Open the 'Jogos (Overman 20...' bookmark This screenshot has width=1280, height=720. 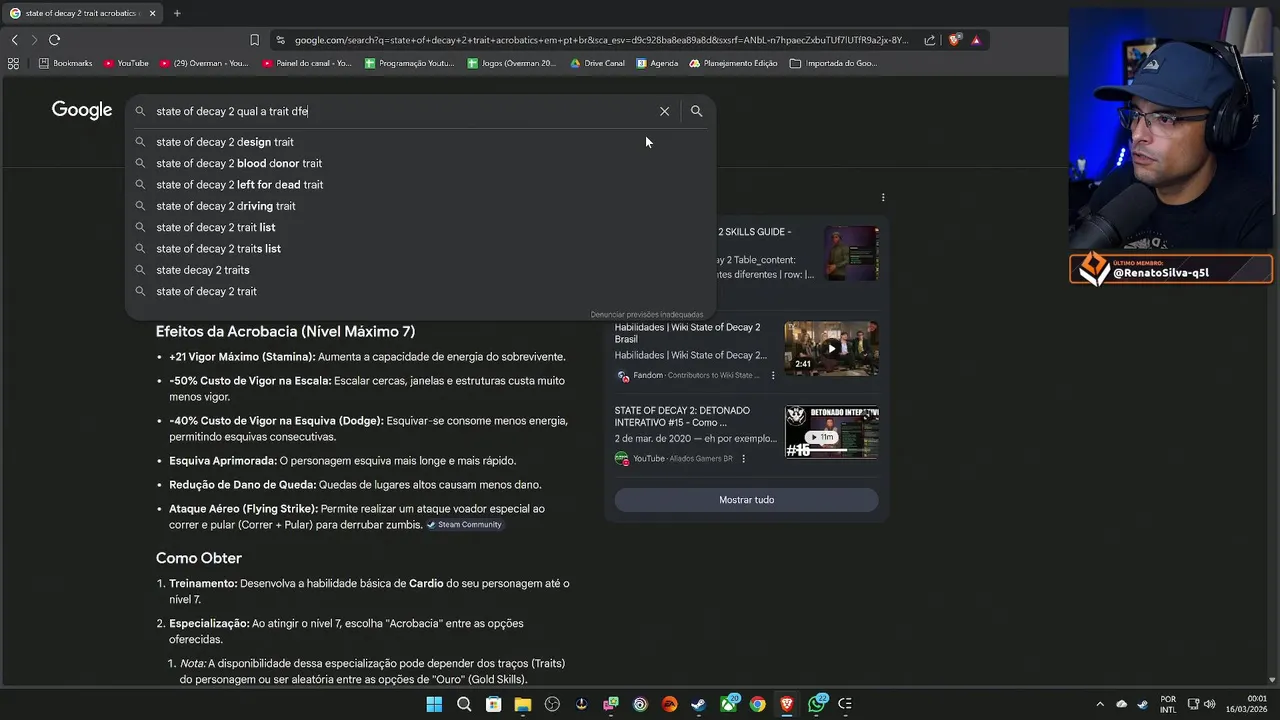click(511, 63)
